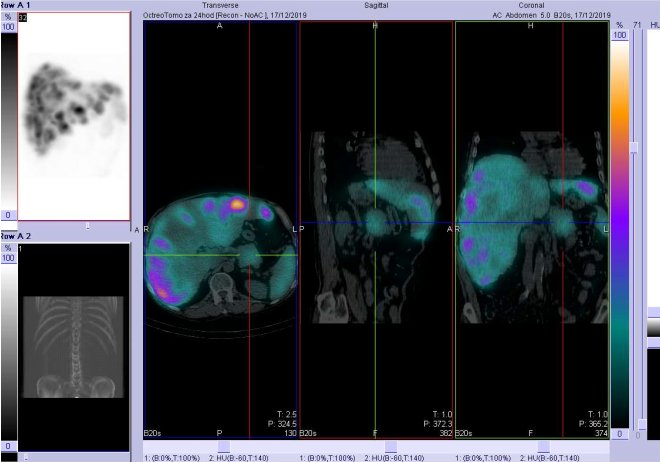Click the Coronal view title label
The width and height of the screenshot is (660, 462).
pos(530,5)
